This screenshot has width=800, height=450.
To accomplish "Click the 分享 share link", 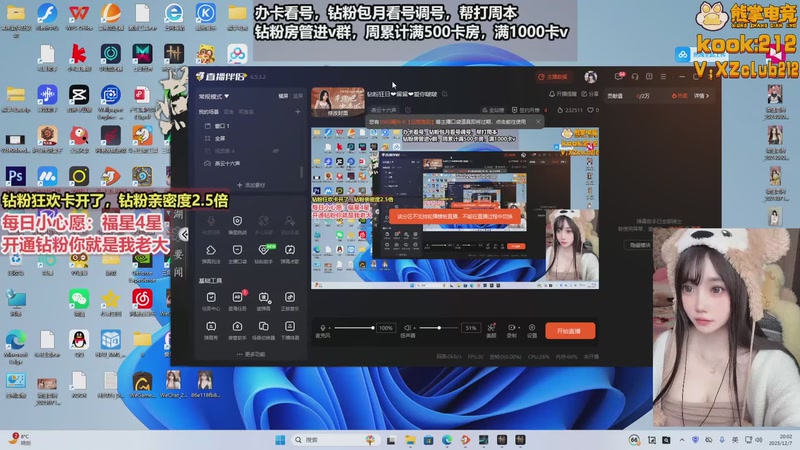I will click(x=590, y=94).
